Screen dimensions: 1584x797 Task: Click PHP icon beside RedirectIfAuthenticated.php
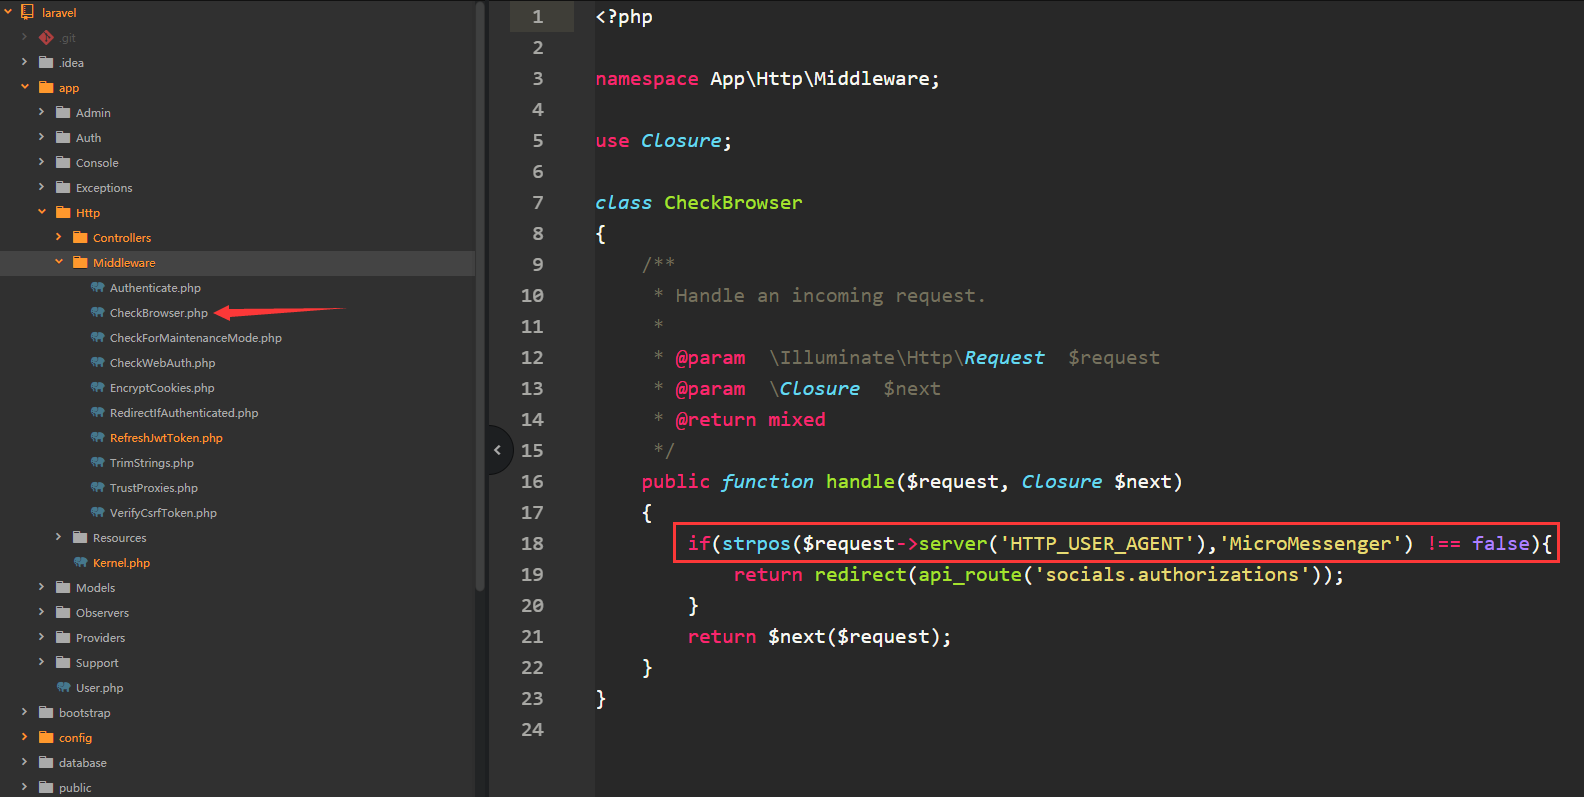click(97, 412)
